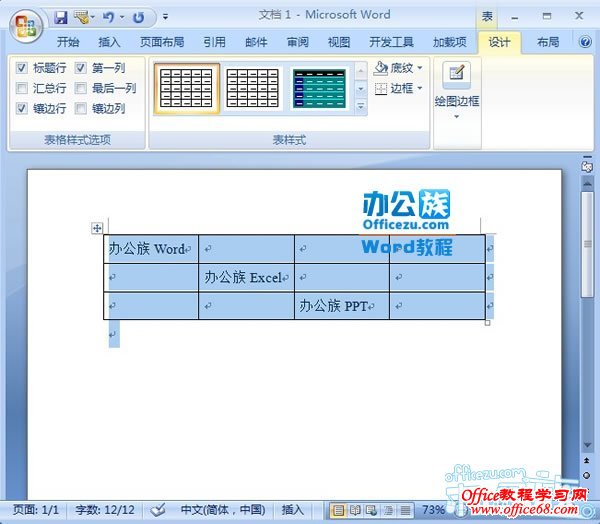This screenshot has height=524, width=600.
Task: Click the 中文(简体，中国) language indicator
Action: (223, 510)
